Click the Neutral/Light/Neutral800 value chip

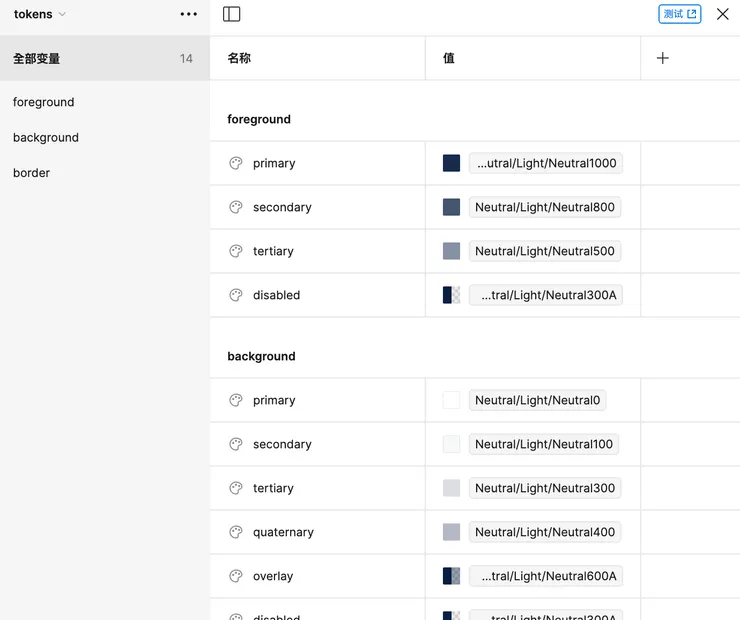click(x=545, y=207)
